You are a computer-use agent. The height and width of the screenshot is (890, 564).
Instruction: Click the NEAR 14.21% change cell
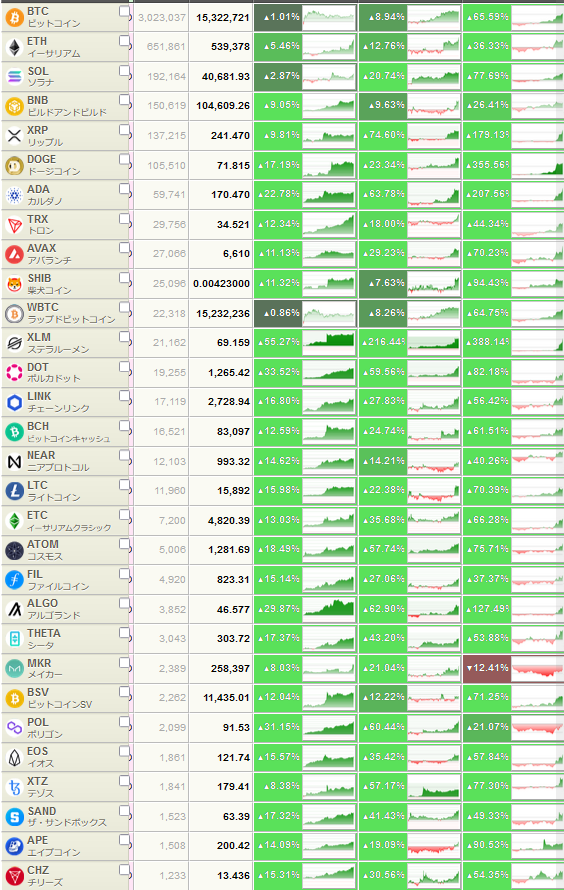[x=383, y=461]
